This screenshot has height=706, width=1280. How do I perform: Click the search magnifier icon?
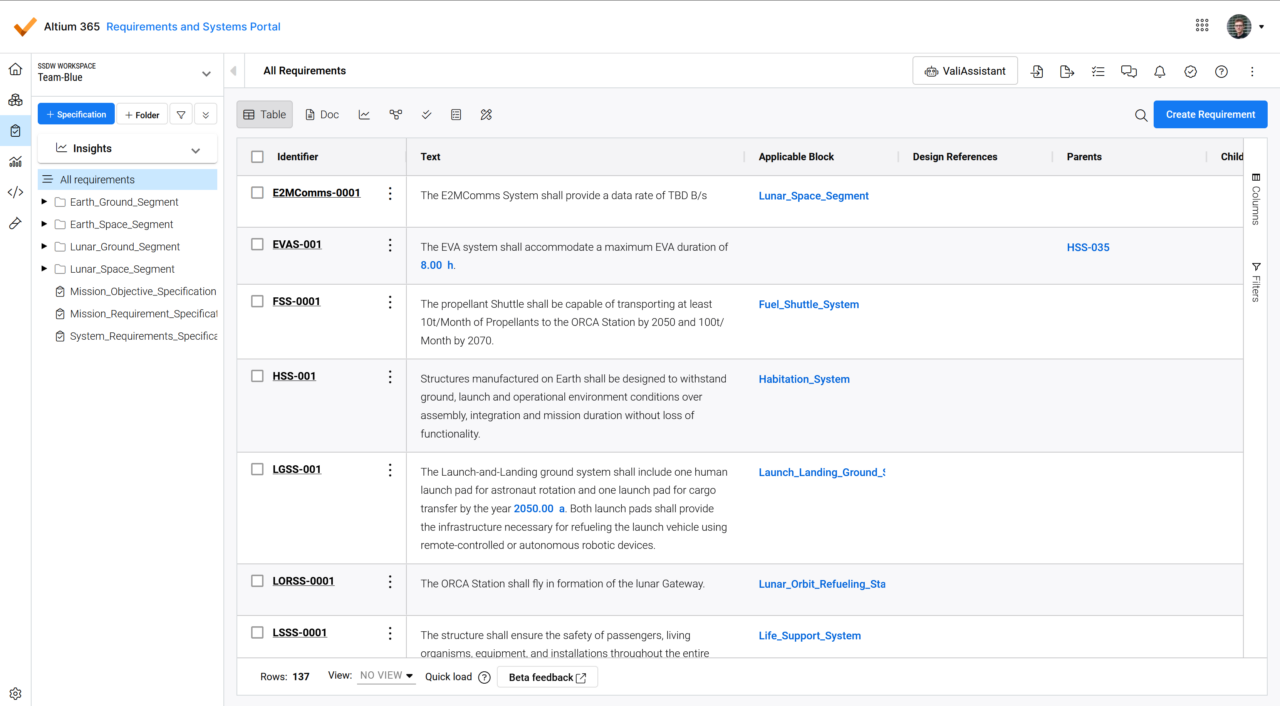pos(1141,115)
